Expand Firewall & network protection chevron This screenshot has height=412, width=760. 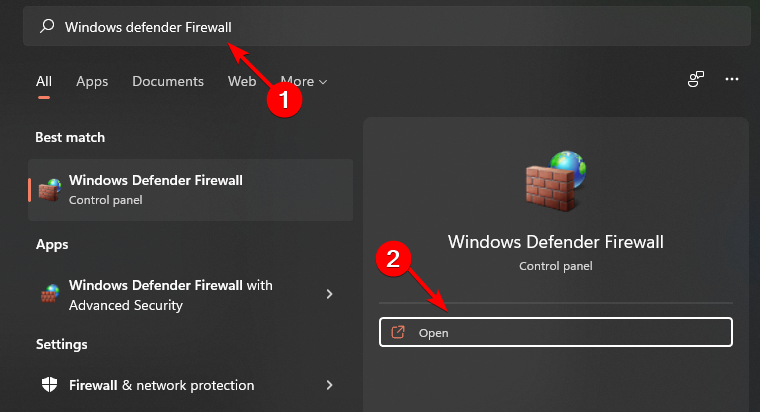329,385
